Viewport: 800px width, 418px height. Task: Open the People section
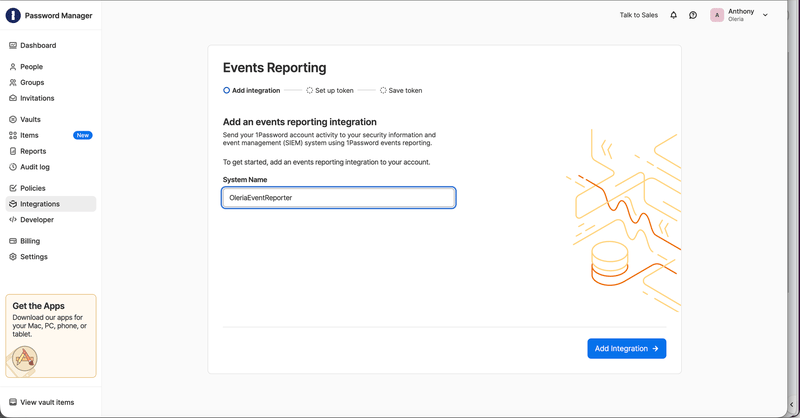pyautogui.click(x=32, y=67)
